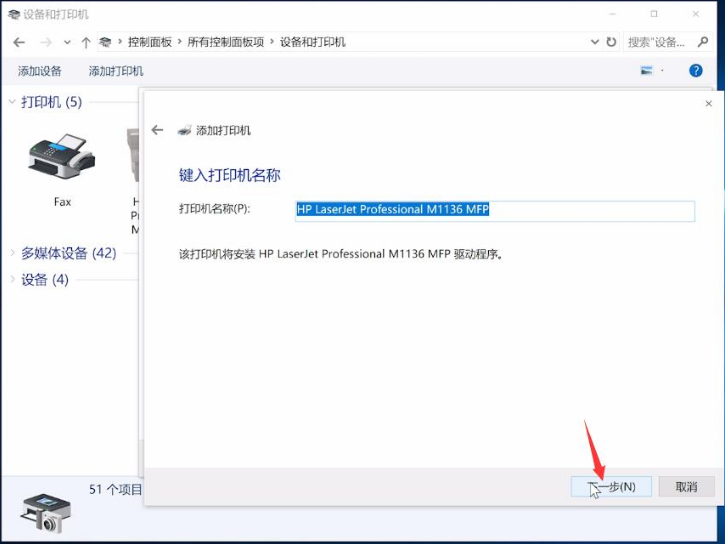Click the refresh button beside the address bar
The height and width of the screenshot is (544, 725).
click(x=611, y=43)
